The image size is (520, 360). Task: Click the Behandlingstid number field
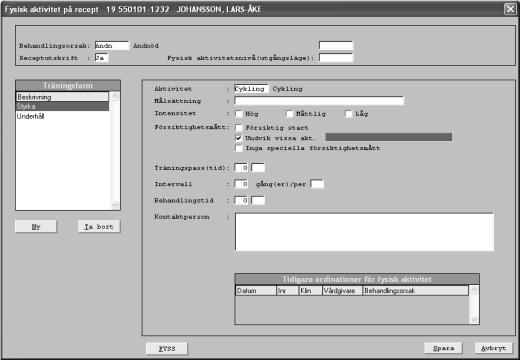tap(241, 200)
